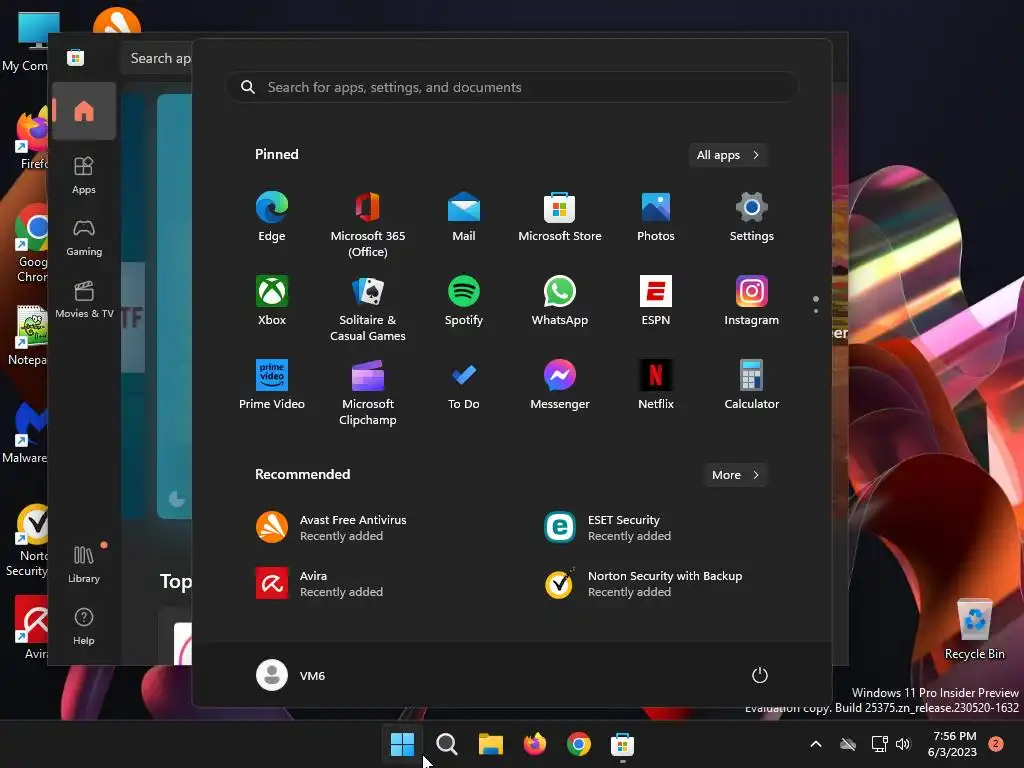Open Messenger from pinned apps

560,385
